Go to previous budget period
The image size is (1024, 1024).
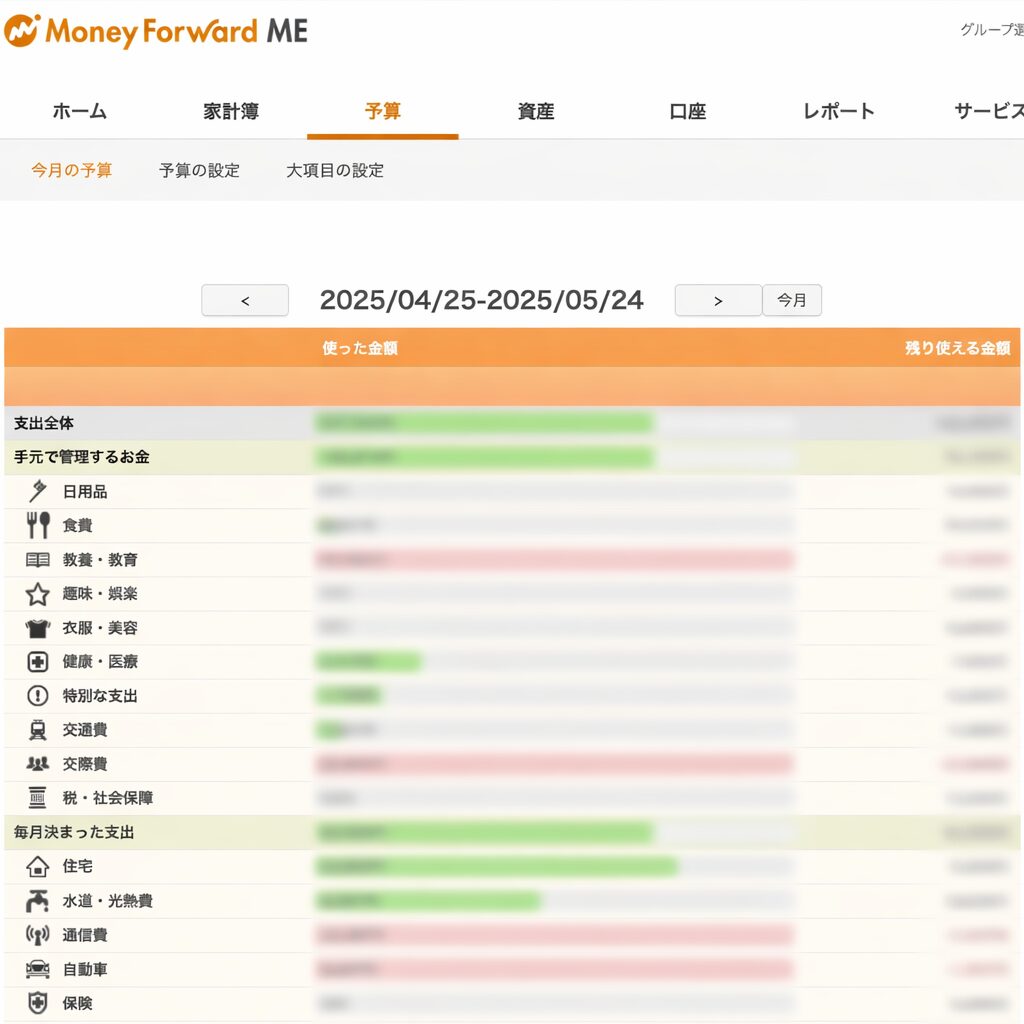click(x=245, y=300)
